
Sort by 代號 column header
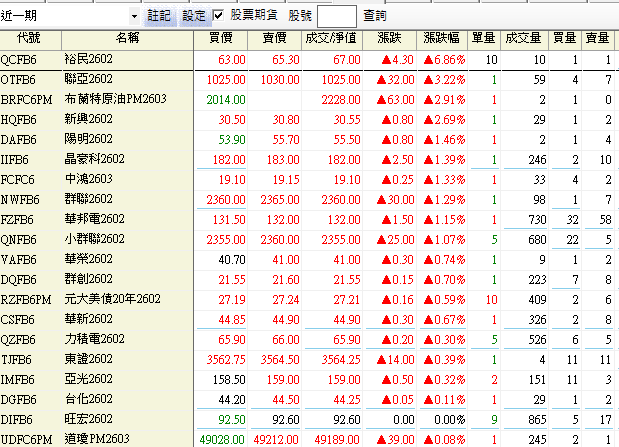pyautogui.click(x=29, y=38)
